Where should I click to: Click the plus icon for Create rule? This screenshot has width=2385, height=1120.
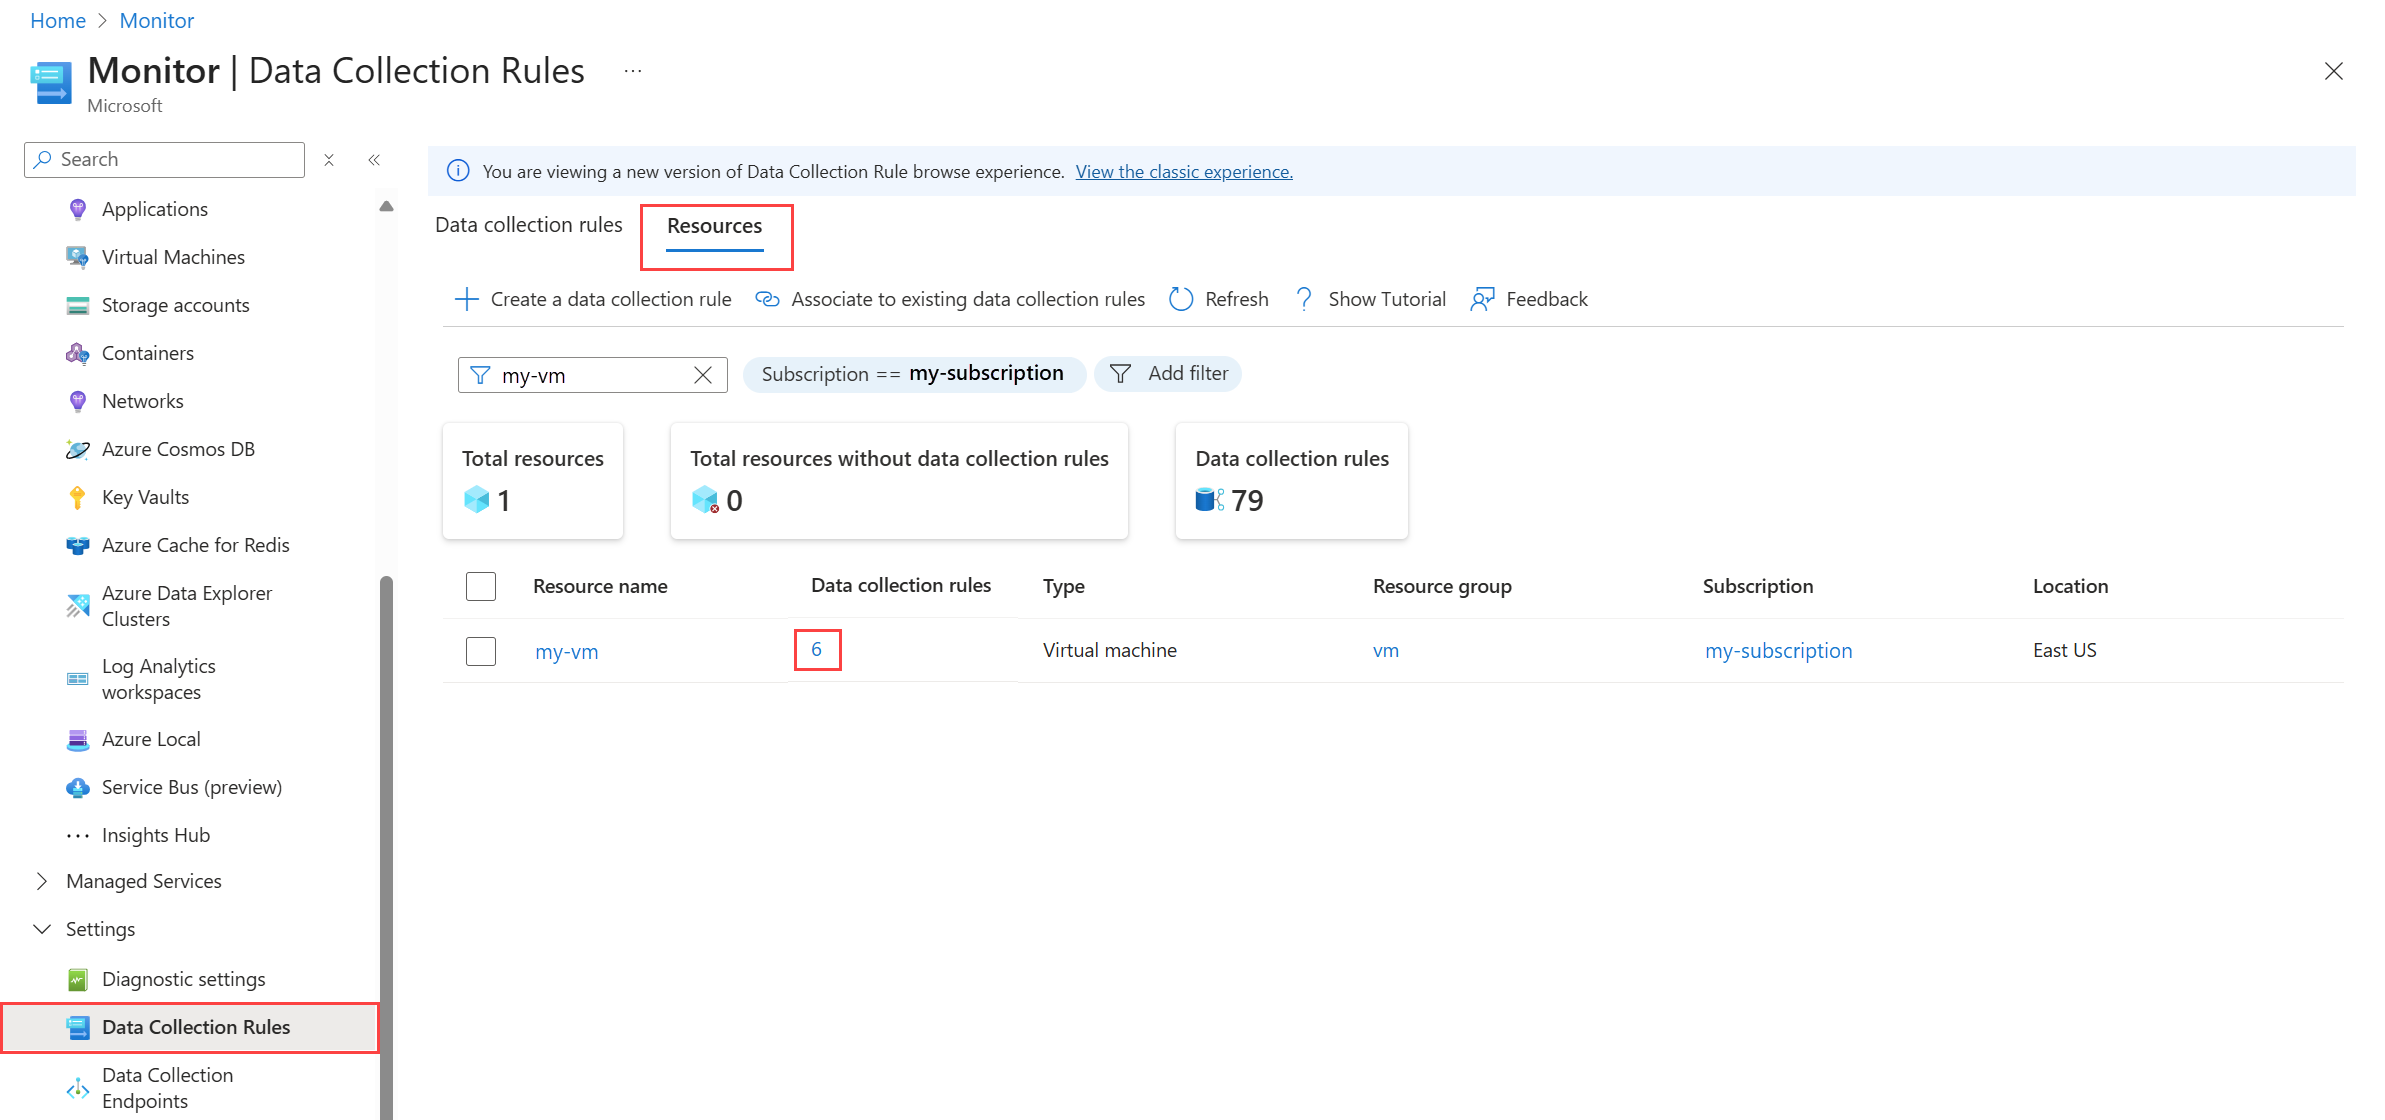466,299
